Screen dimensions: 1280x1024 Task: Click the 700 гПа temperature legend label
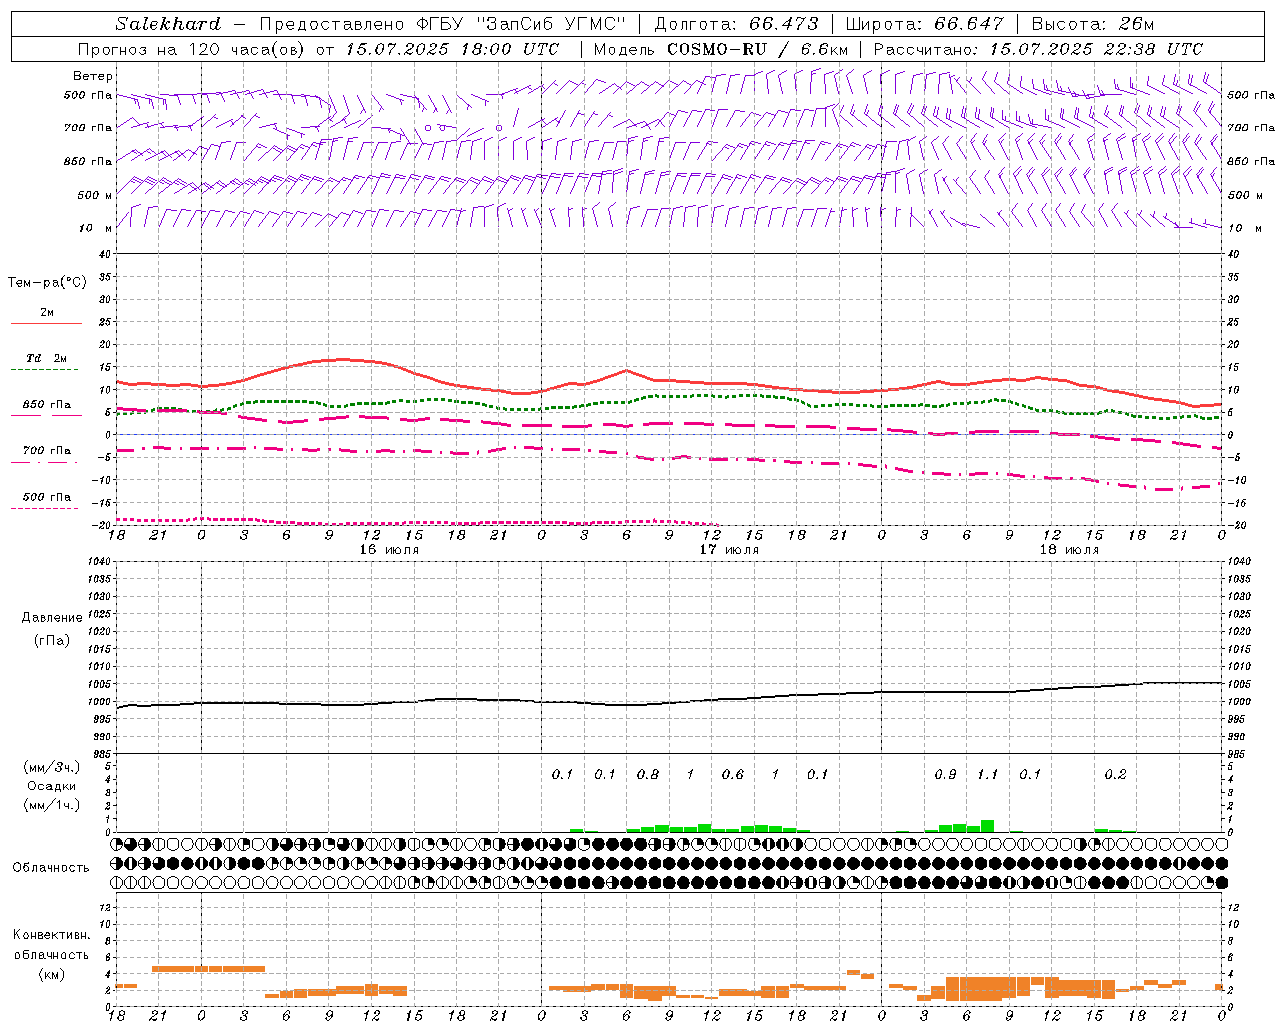point(47,451)
